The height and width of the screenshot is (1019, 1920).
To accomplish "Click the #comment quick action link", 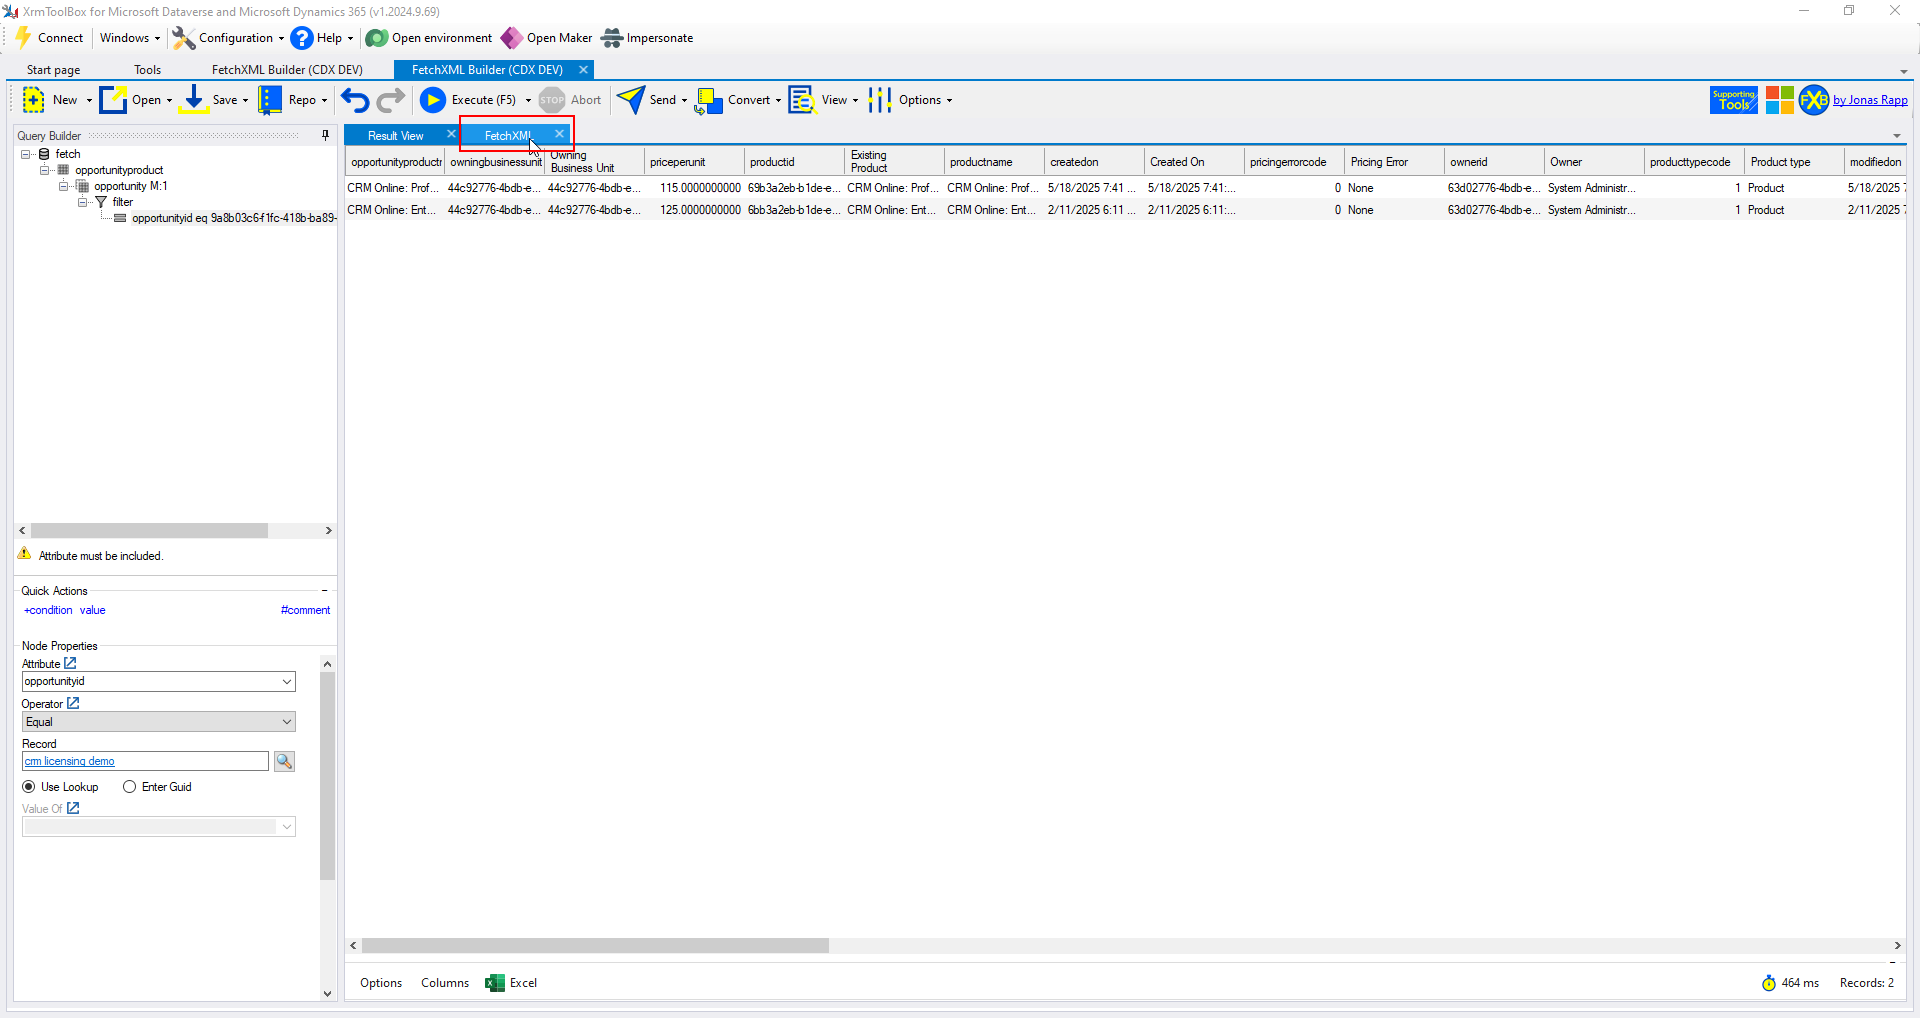I will tap(305, 610).
